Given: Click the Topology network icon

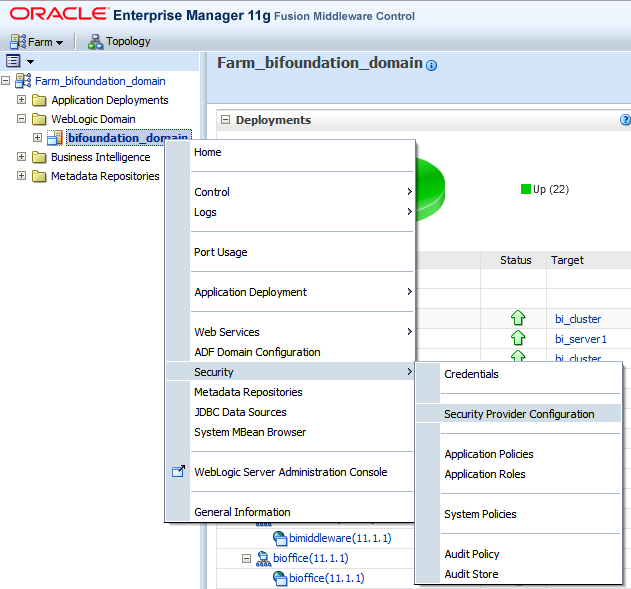Looking at the screenshot, I should coord(95,41).
